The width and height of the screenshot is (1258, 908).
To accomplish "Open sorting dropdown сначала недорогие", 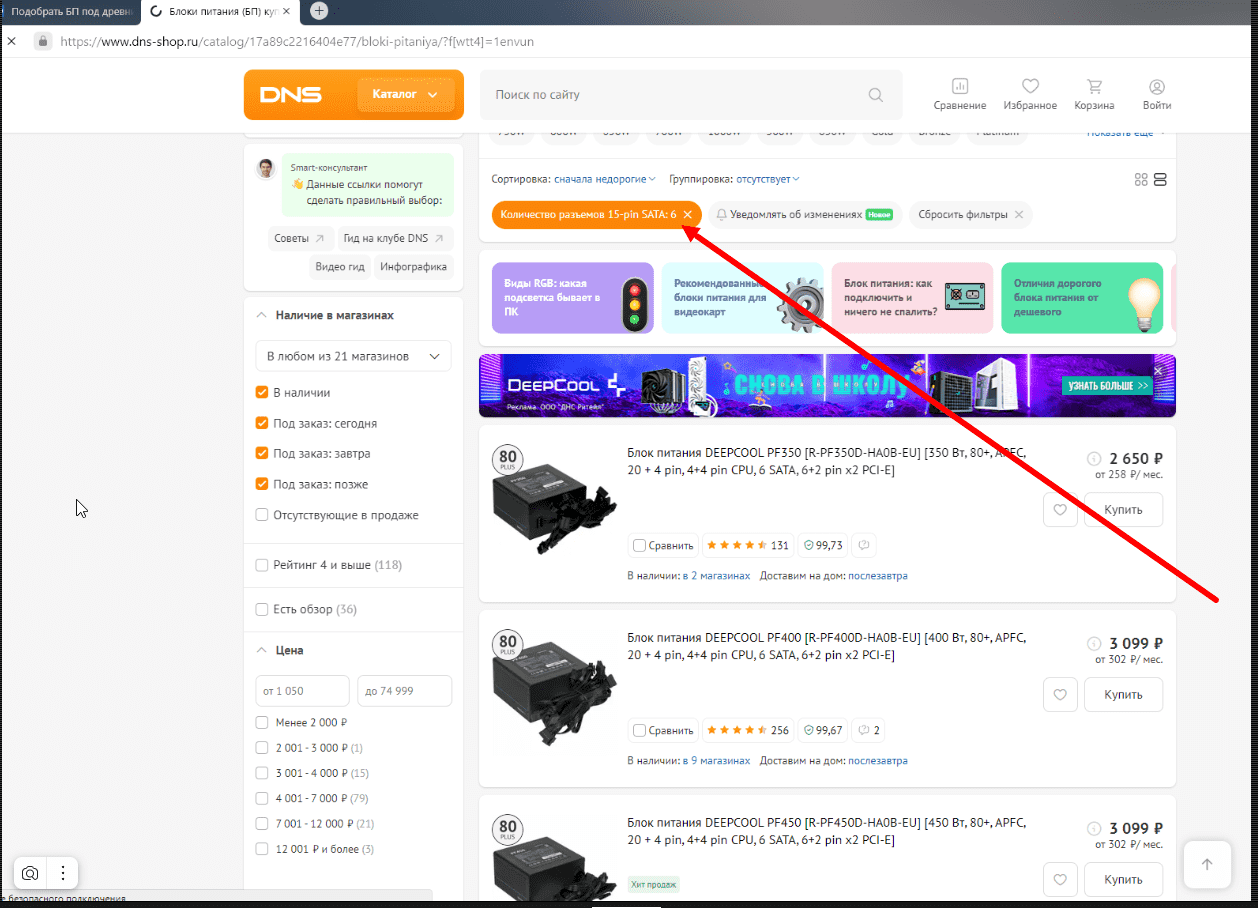I will 605,179.
